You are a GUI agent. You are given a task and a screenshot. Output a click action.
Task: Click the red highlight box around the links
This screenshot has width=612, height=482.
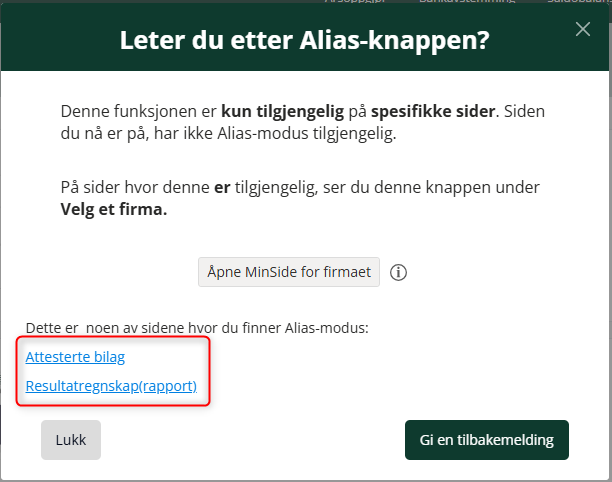click(x=113, y=371)
